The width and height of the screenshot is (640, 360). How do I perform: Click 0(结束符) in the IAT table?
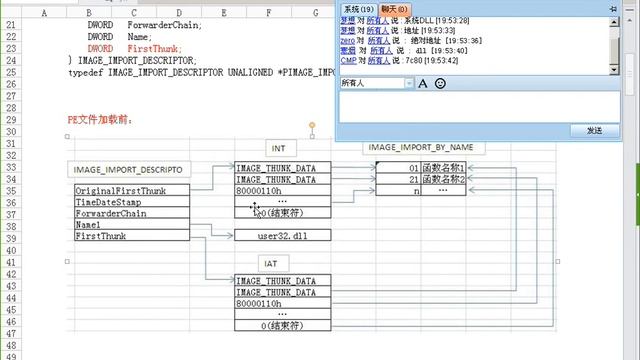click(x=282, y=326)
